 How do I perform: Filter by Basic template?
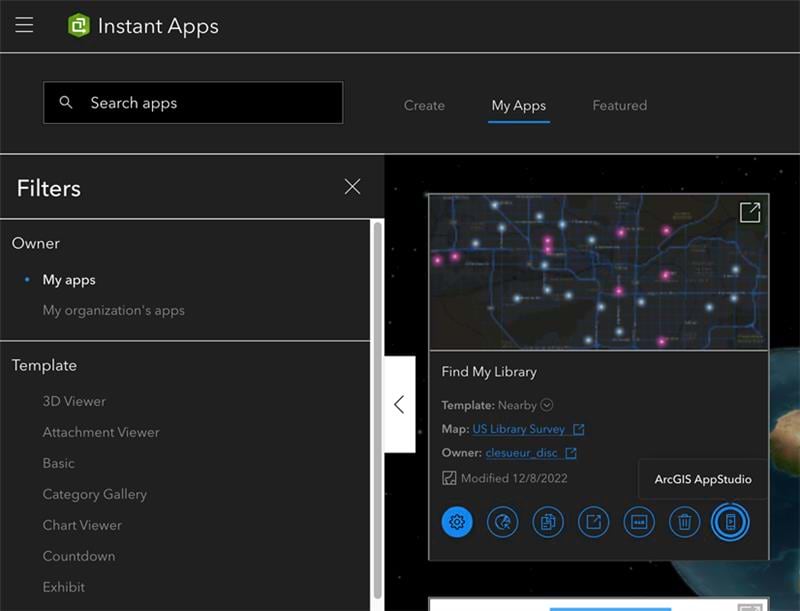59,464
